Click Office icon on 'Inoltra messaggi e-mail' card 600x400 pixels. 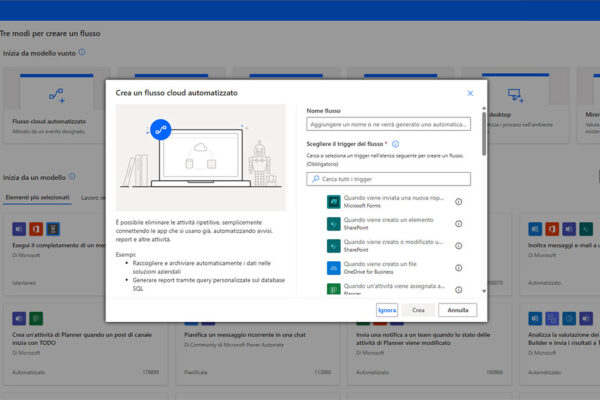click(552, 229)
